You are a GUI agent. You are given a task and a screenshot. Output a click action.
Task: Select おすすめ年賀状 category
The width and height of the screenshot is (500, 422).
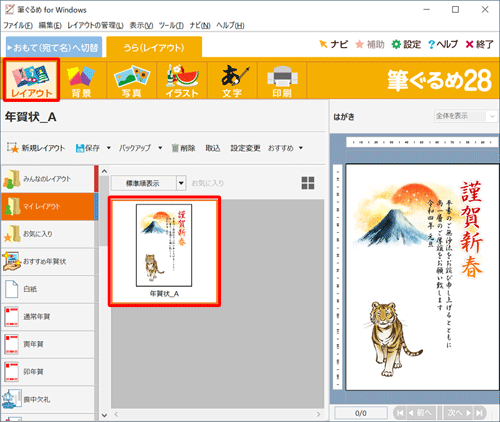[48, 262]
